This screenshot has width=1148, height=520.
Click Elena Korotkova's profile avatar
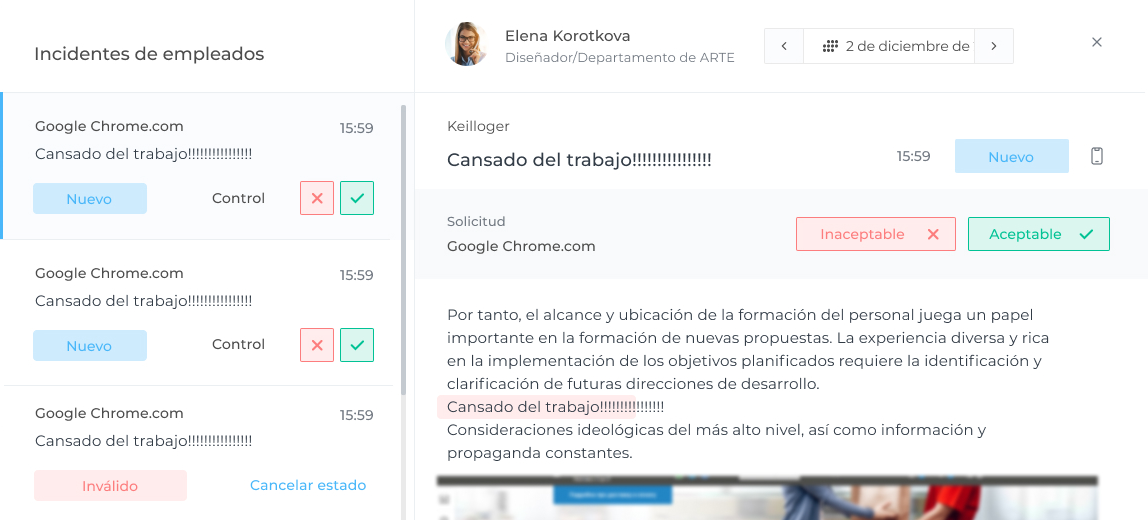(466, 44)
